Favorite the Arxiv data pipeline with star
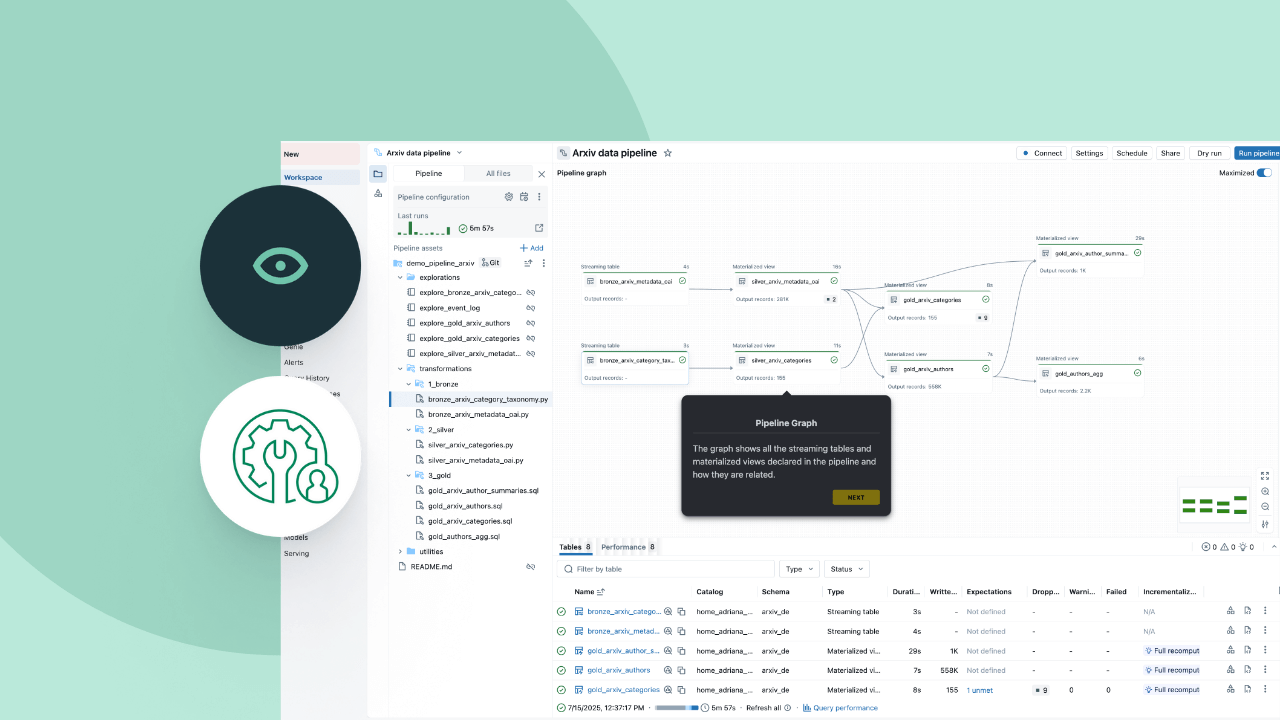 click(668, 153)
